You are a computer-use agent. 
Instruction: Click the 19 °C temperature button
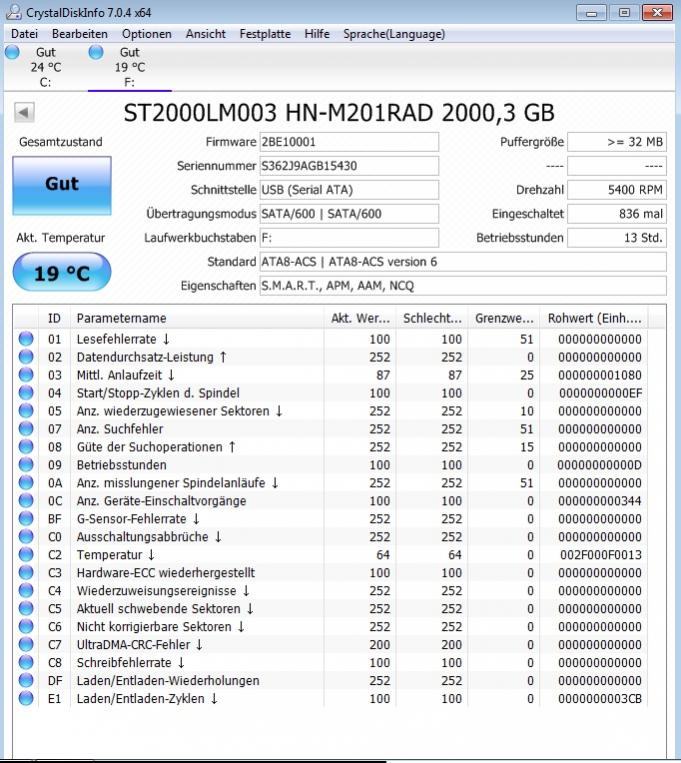(x=62, y=272)
